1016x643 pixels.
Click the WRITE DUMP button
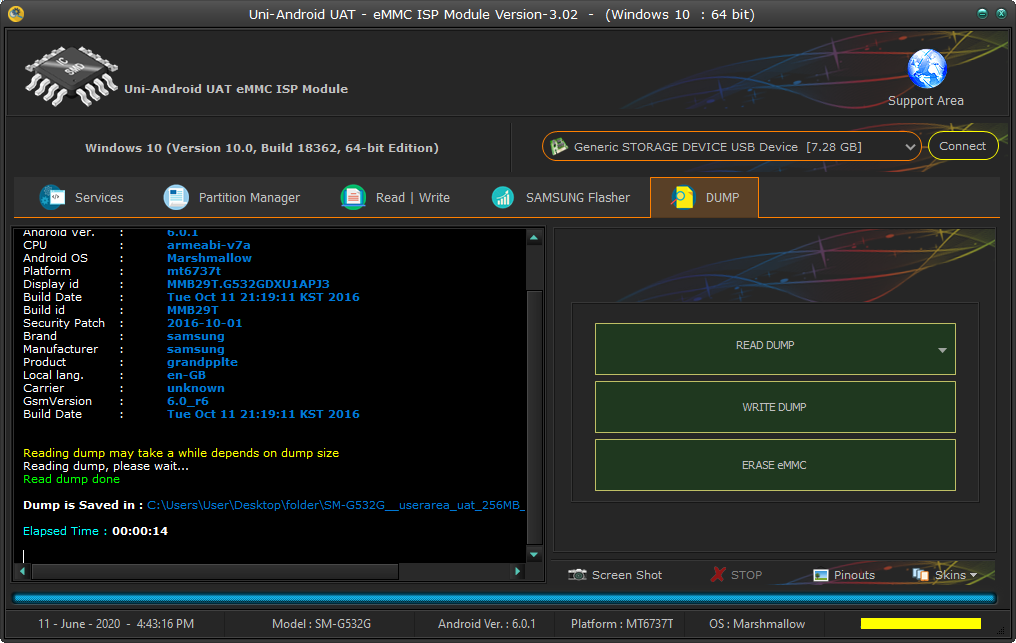775,407
